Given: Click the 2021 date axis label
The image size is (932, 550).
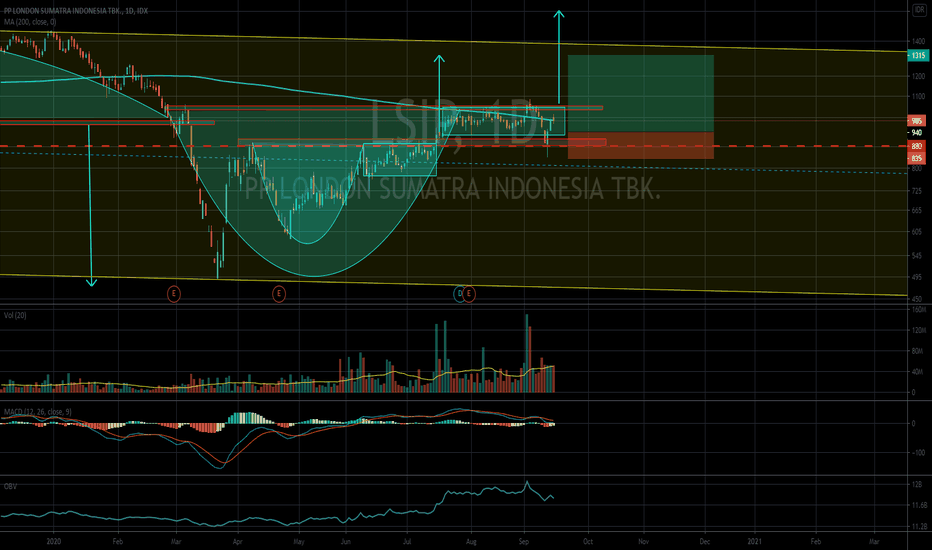Looking at the screenshot, I should point(755,542).
